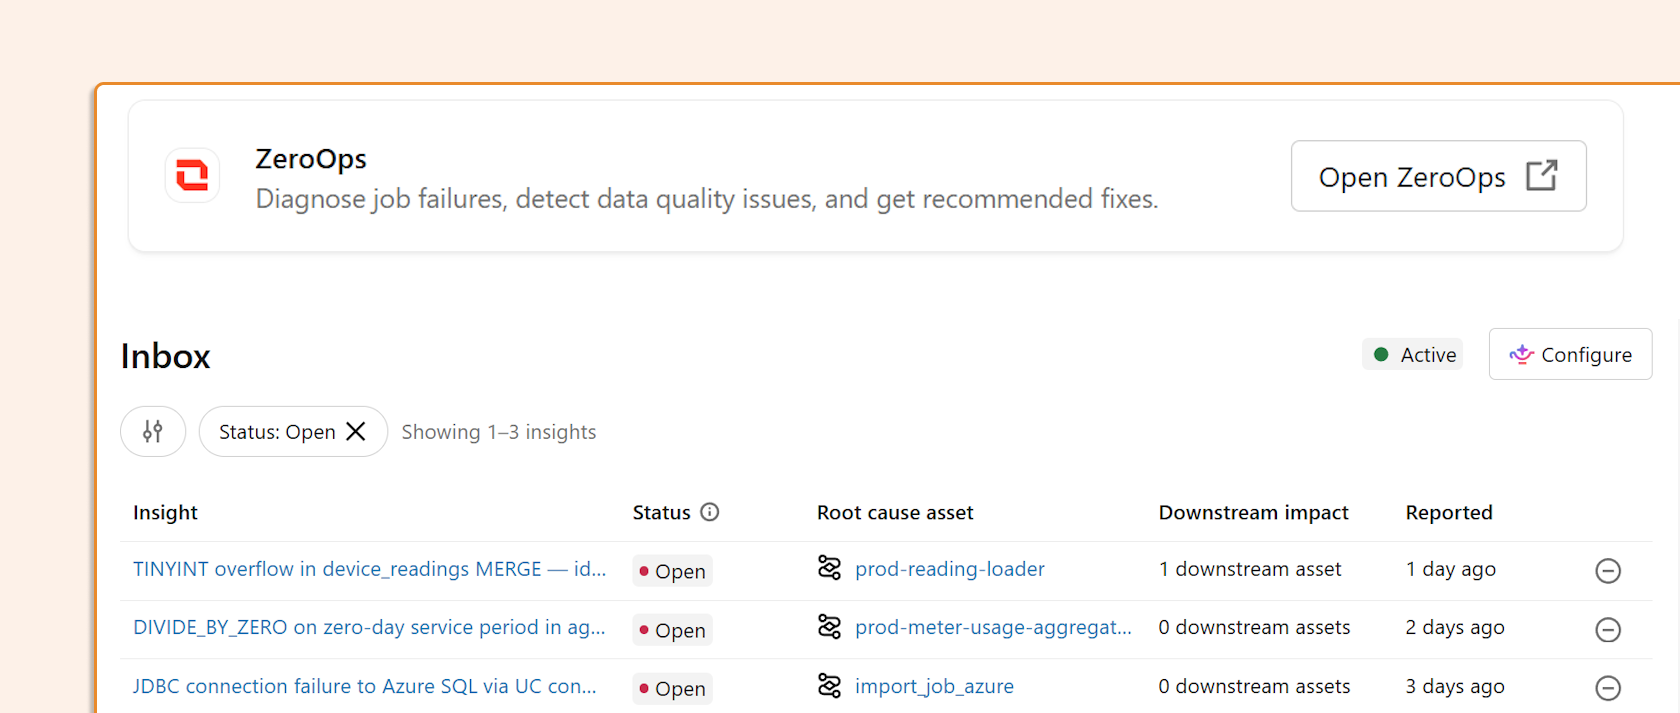Open the prod-reading-loader asset link
This screenshot has width=1680, height=713.
tap(949, 569)
